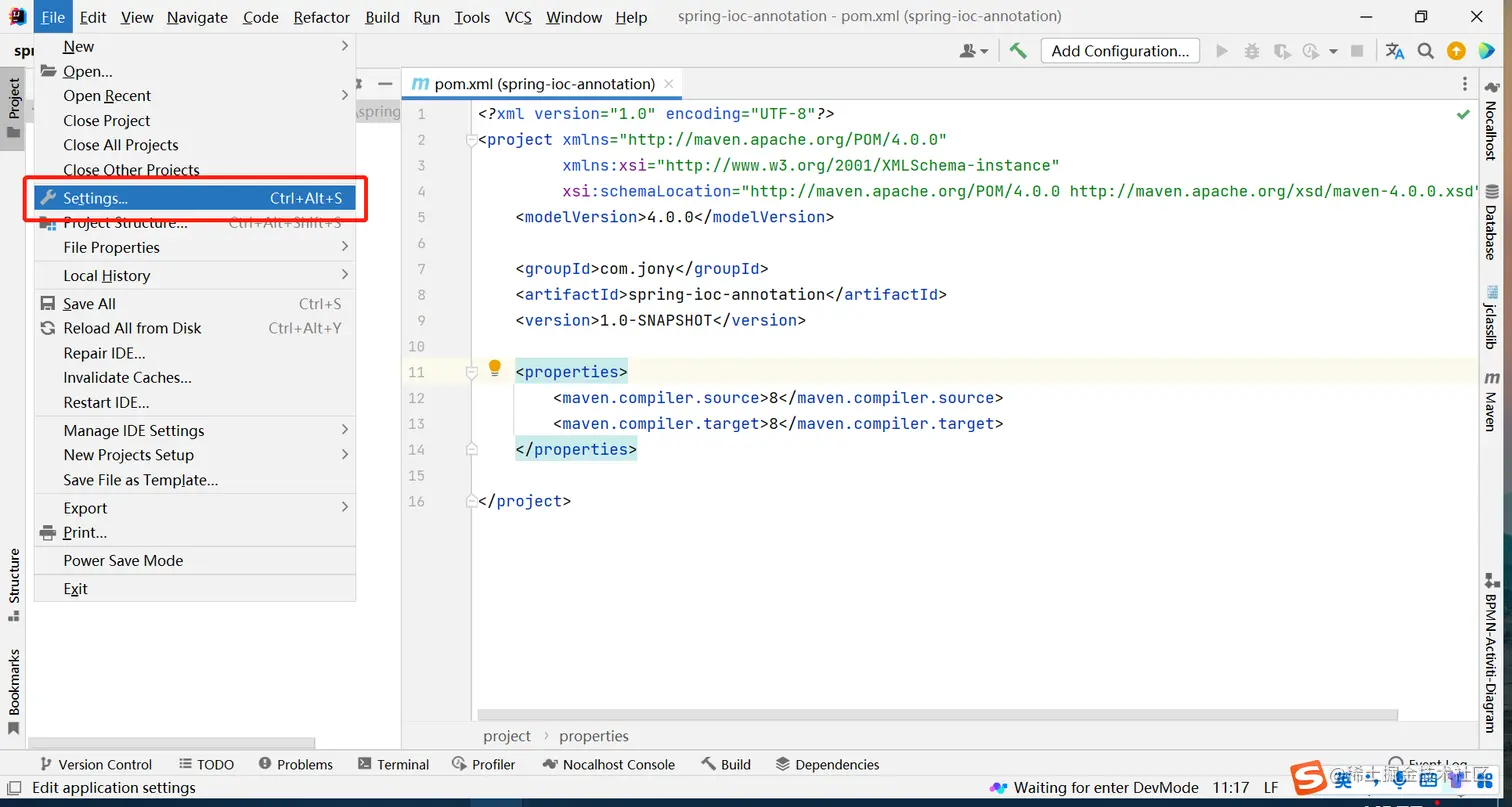Toggle the Project tool window
This screenshot has width=1512, height=807.
click(14, 108)
